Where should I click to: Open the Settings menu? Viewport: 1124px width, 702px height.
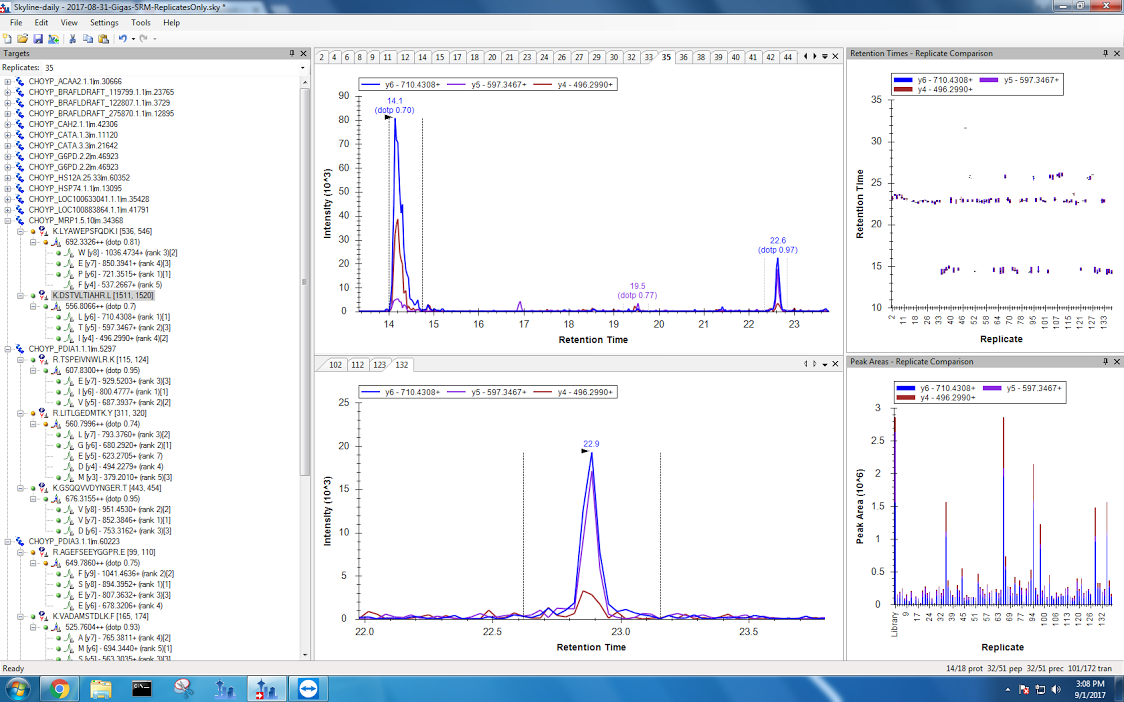(x=103, y=22)
